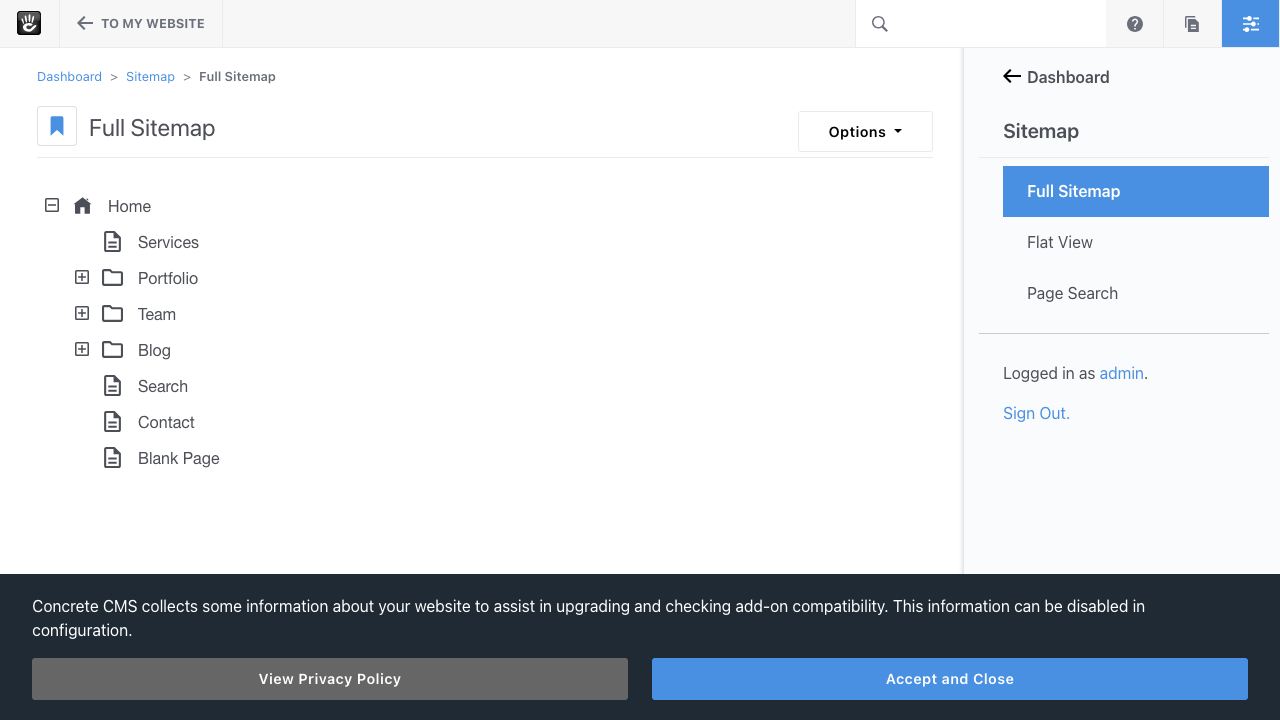Expand the Team folder
Image resolution: width=1280 pixels, height=720 pixels.
(82, 313)
